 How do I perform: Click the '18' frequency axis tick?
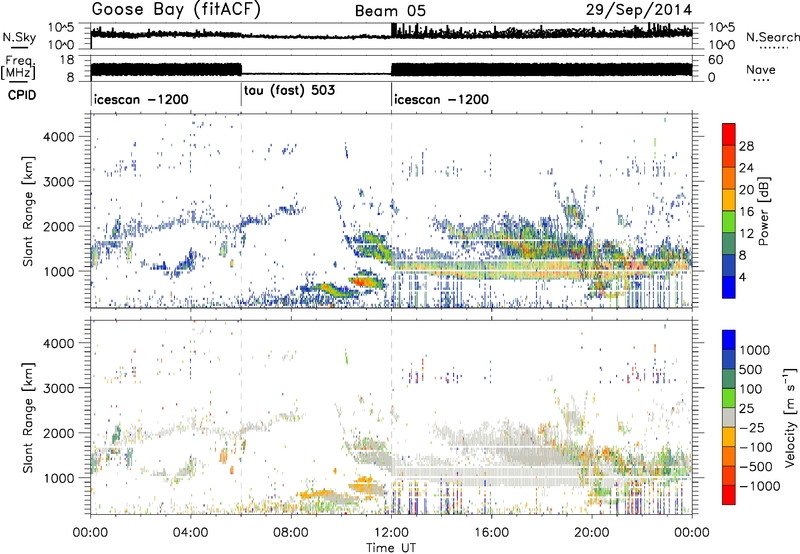point(66,60)
